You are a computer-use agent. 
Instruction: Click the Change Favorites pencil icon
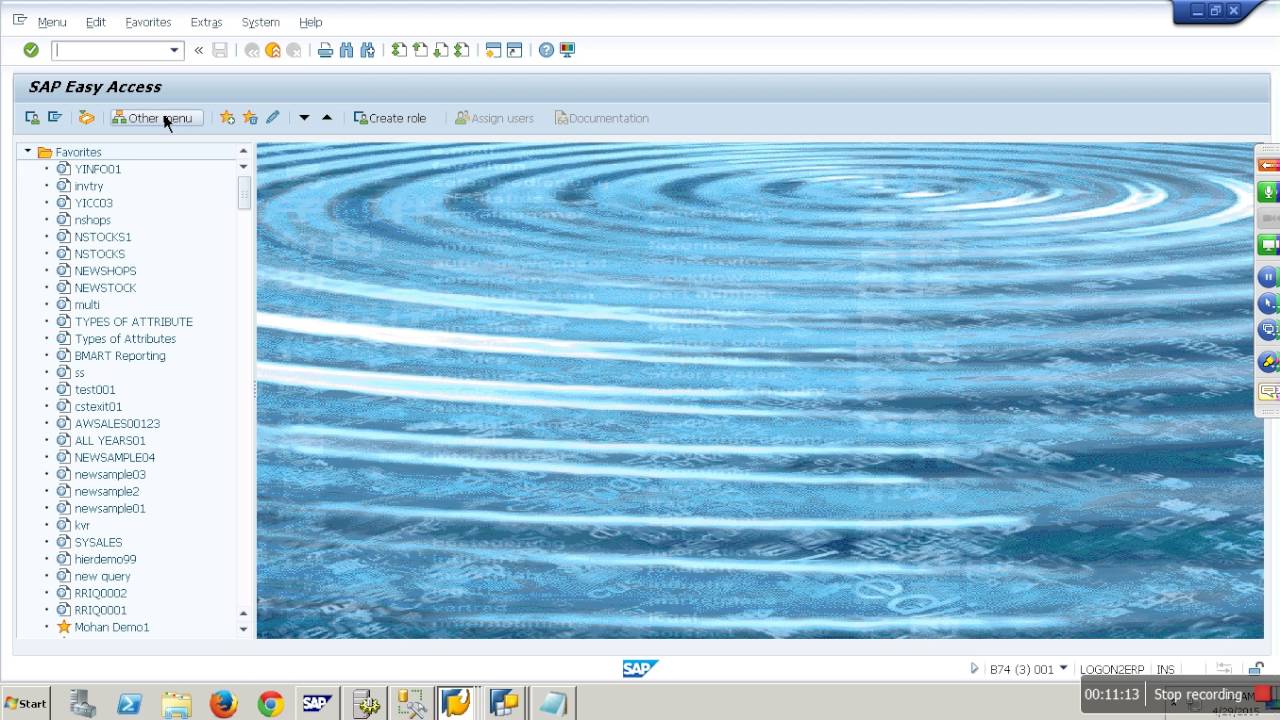272,118
